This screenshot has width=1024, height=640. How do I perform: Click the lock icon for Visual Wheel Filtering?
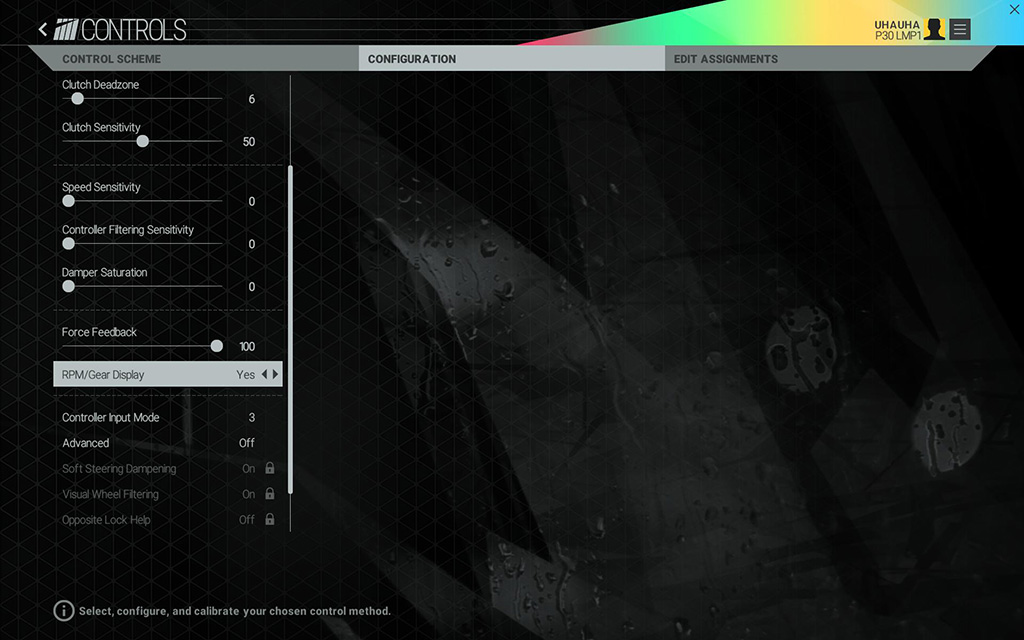pos(270,494)
